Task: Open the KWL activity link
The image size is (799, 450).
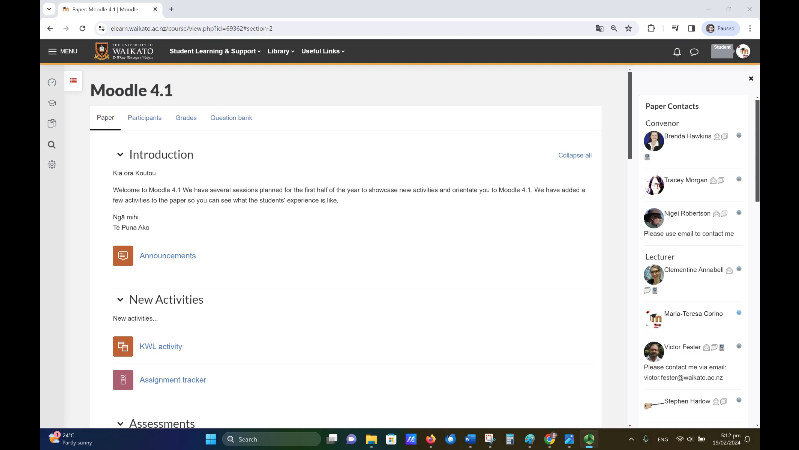Action: (x=161, y=347)
